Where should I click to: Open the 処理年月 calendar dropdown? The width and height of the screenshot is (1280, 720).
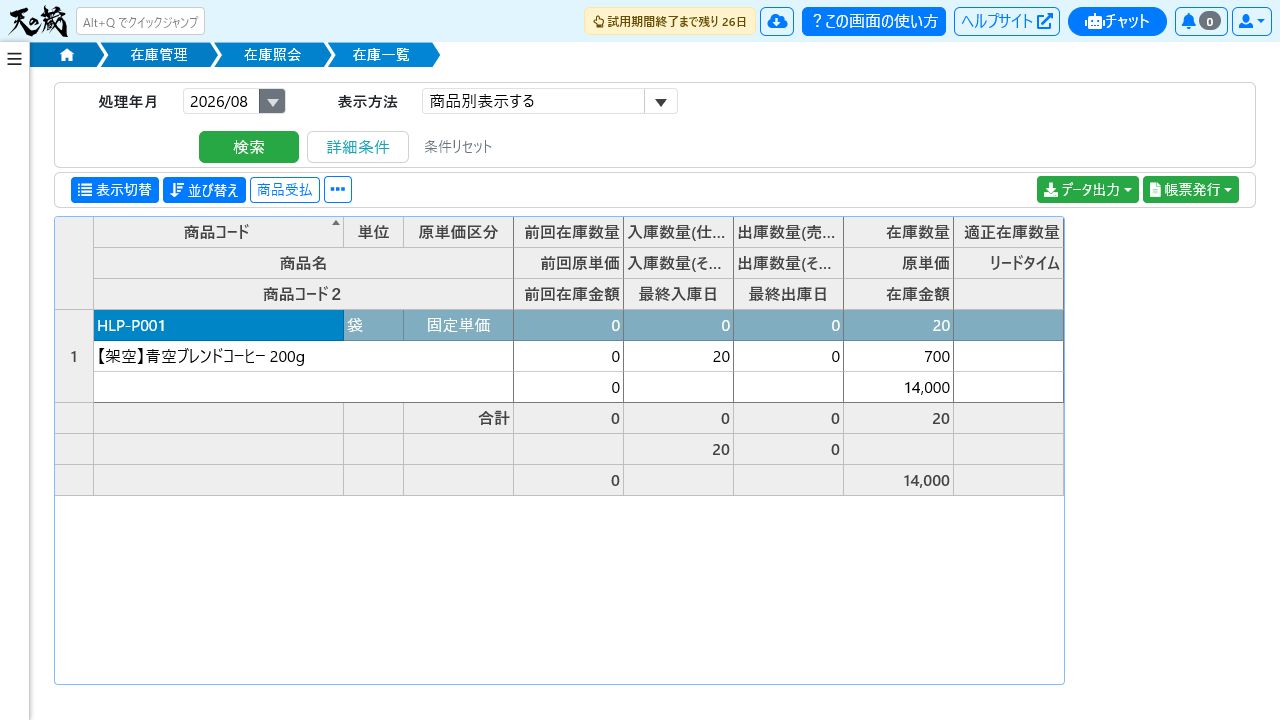pyautogui.click(x=272, y=101)
